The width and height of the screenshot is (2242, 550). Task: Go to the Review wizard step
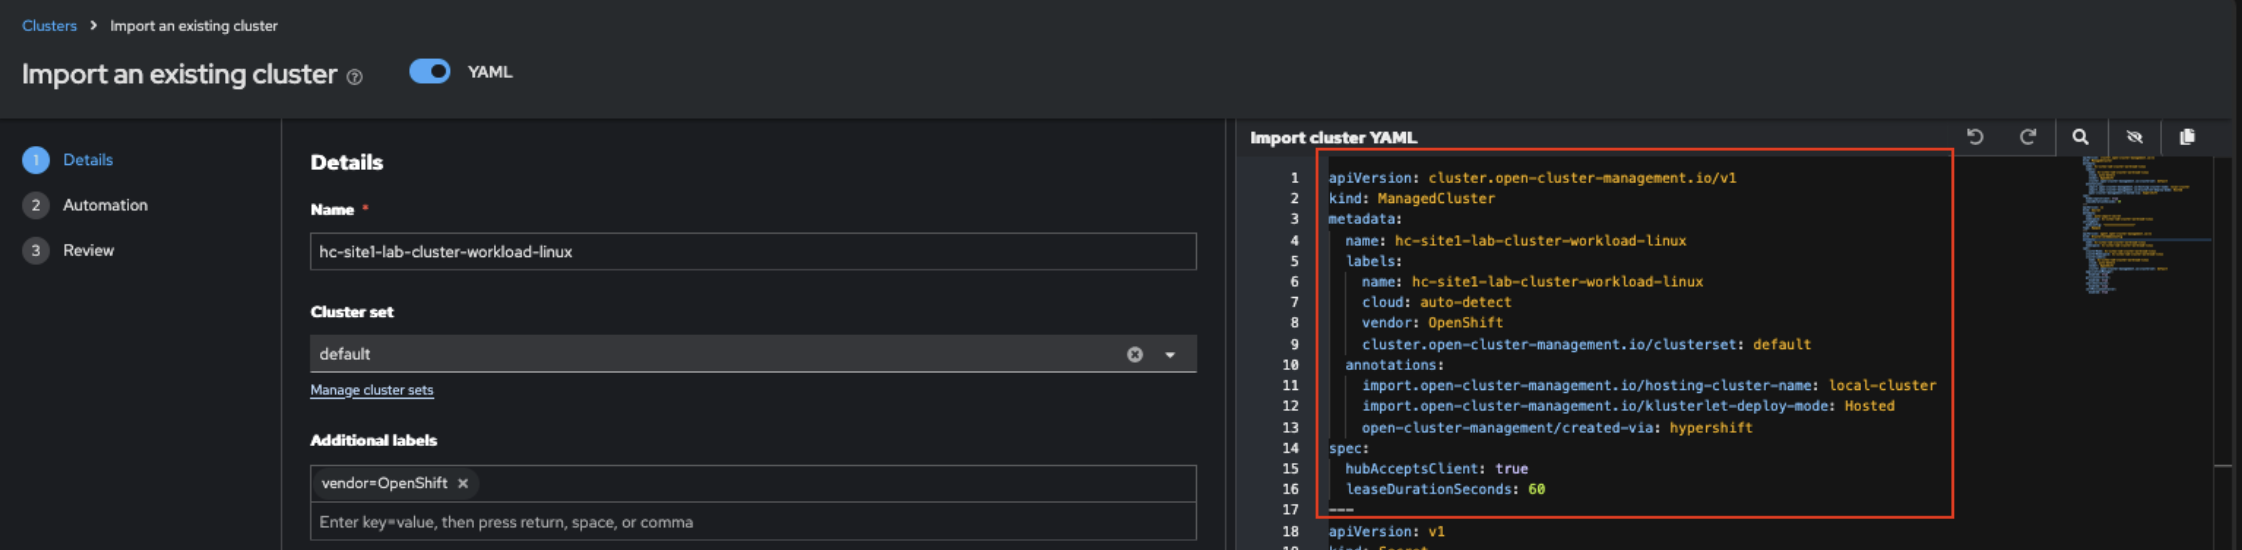click(88, 250)
